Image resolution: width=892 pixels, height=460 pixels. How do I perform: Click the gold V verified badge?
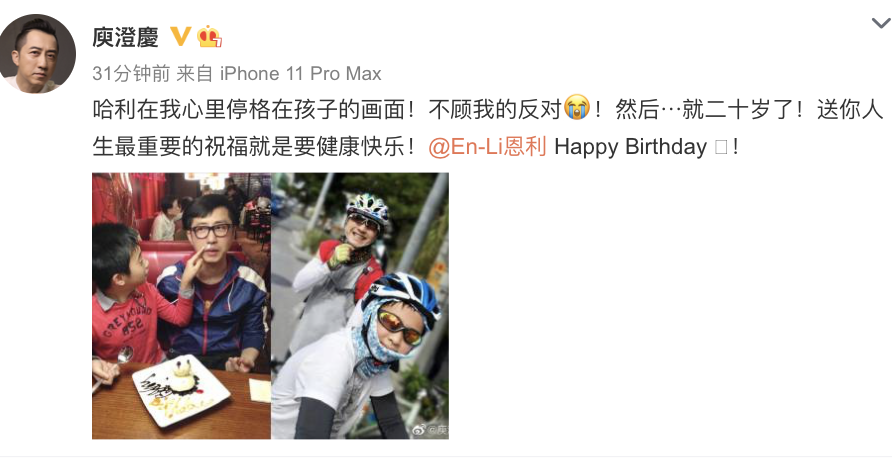(x=181, y=37)
